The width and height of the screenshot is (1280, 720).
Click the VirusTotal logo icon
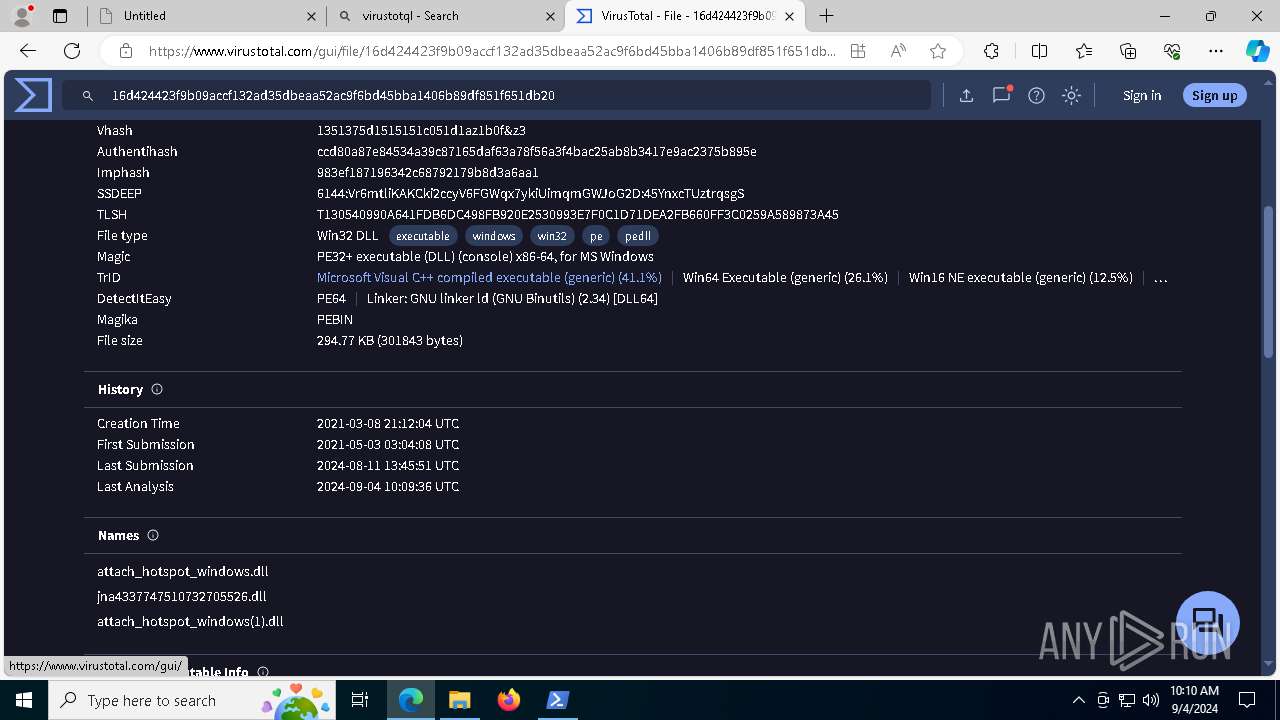pyautogui.click(x=33, y=95)
